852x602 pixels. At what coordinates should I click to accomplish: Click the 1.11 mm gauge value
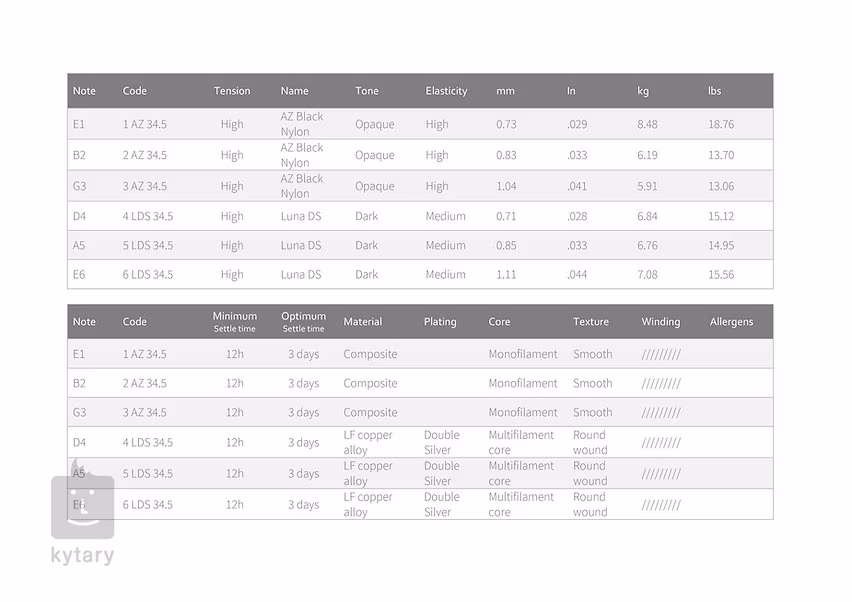[x=506, y=275]
